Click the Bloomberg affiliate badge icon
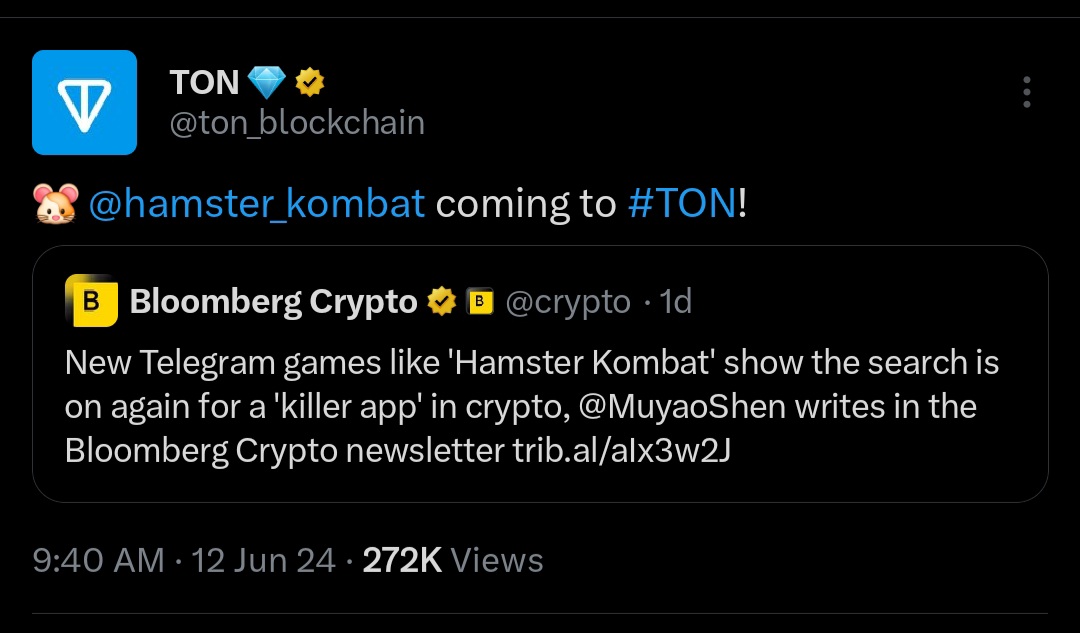This screenshot has width=1080, height=633. tap(481, 301)
